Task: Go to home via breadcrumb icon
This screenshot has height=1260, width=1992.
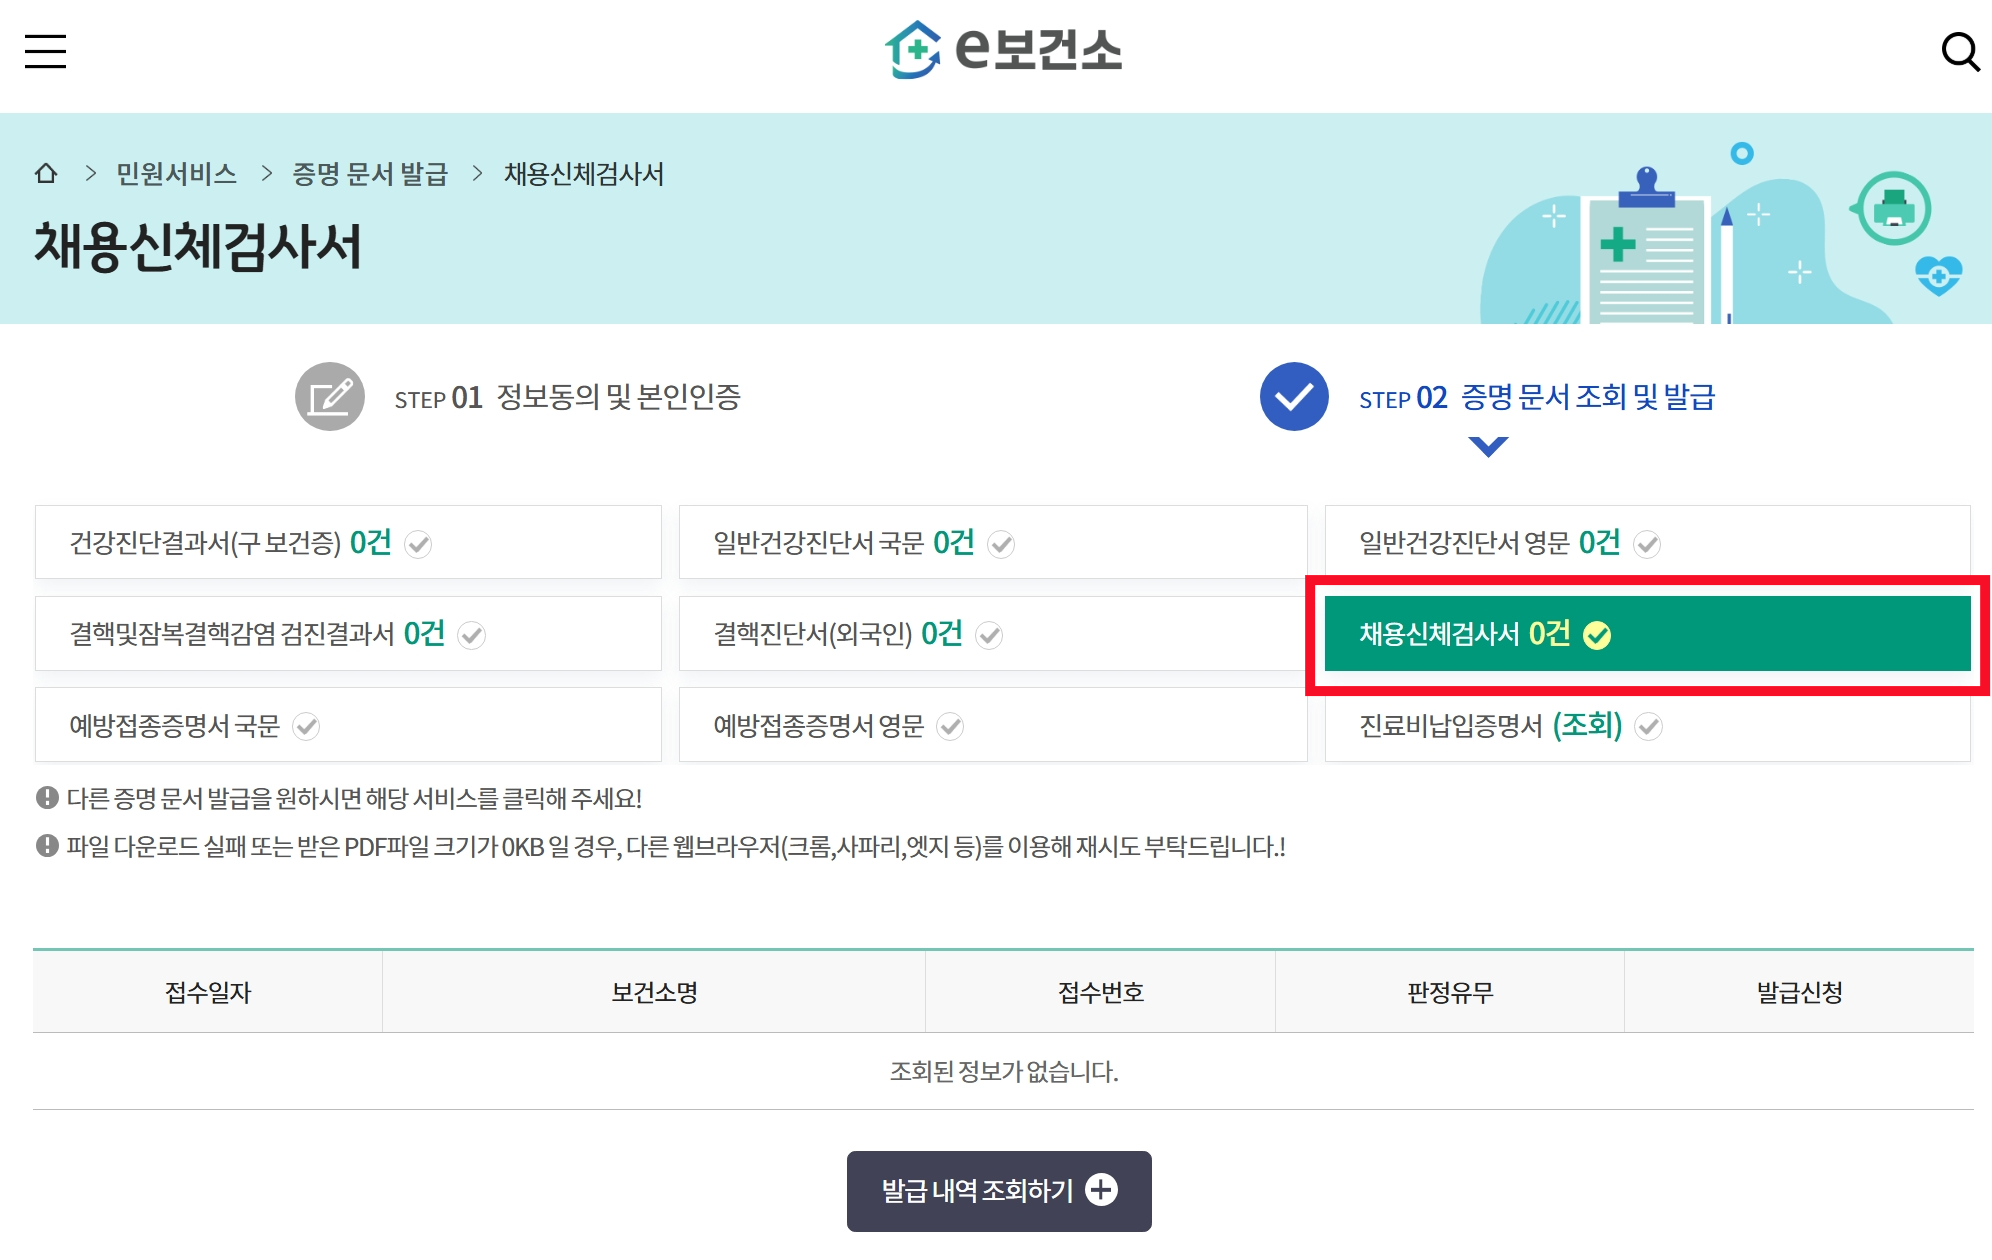Action: click(46, 173)
